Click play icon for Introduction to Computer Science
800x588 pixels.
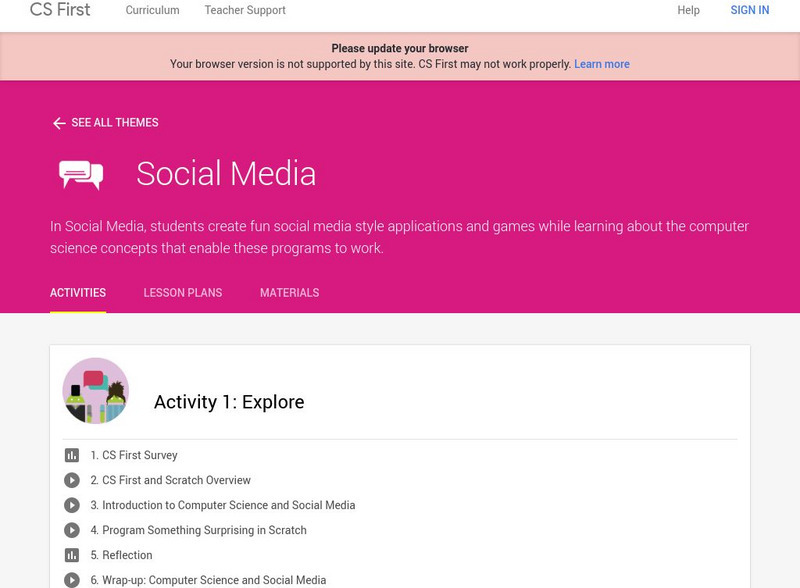72,505
